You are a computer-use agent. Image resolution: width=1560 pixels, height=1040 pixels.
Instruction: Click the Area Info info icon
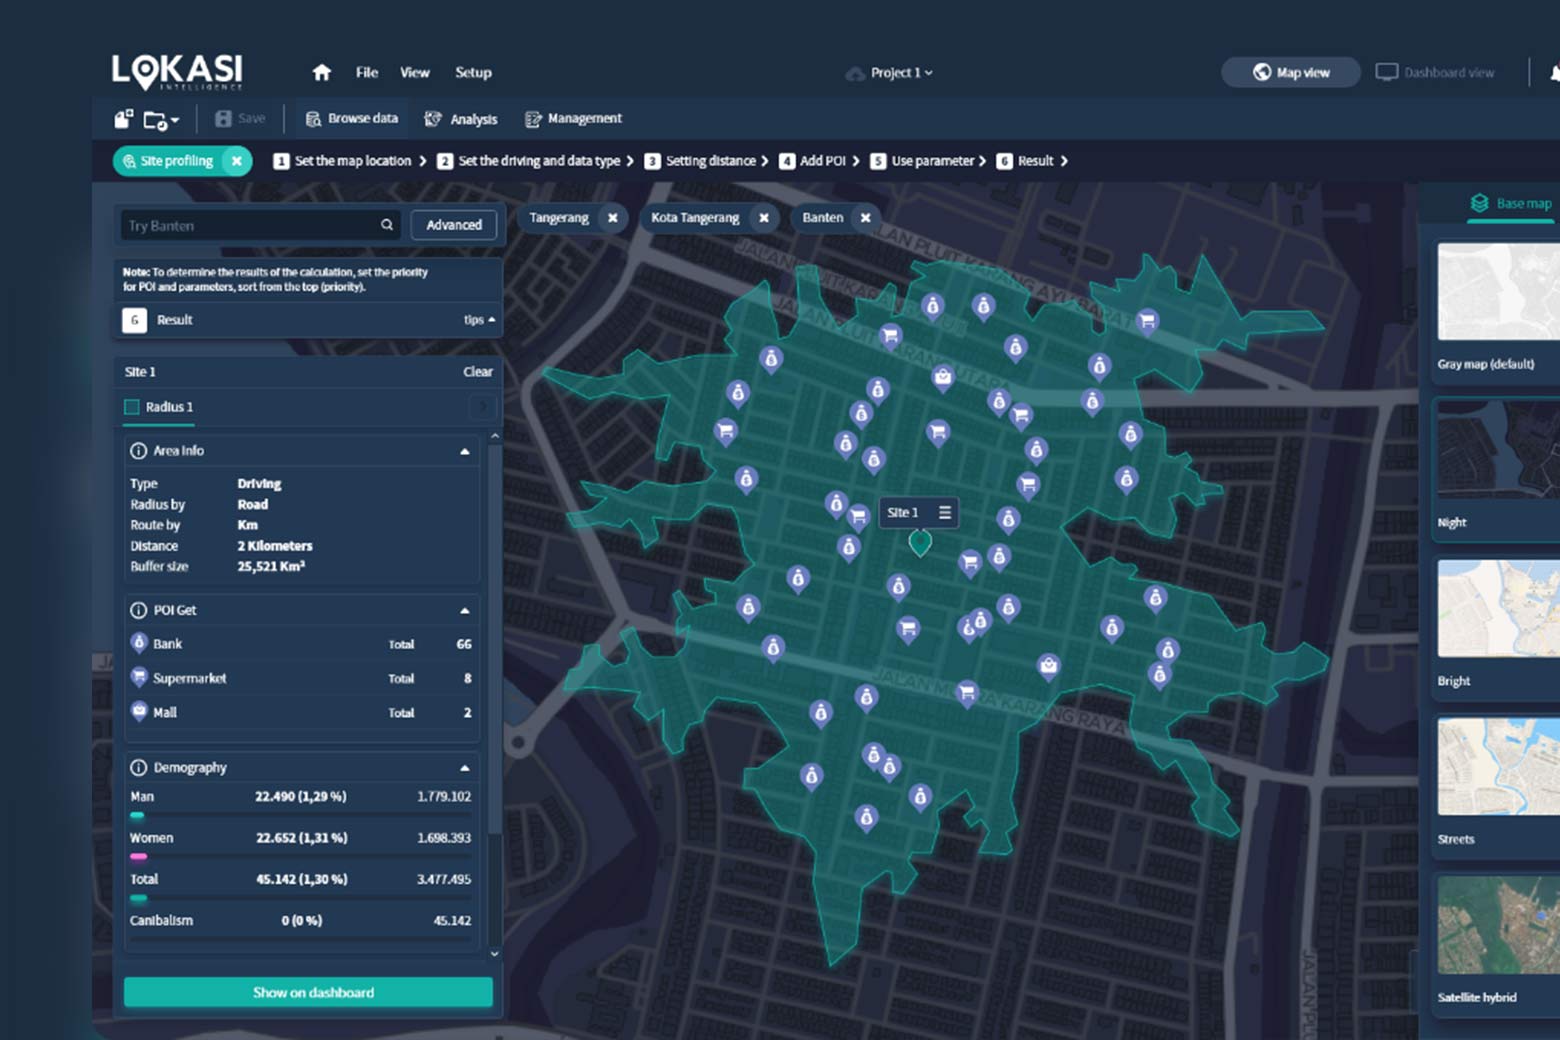(x=139, y=451)
